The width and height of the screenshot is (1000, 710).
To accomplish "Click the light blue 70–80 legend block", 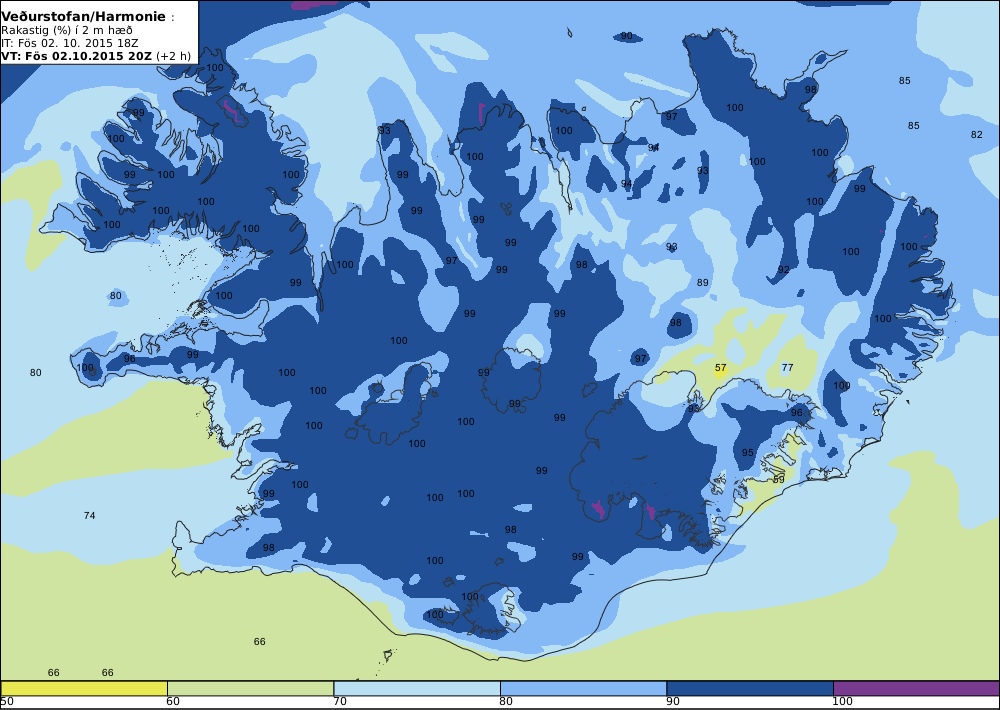I will point(417,688).
